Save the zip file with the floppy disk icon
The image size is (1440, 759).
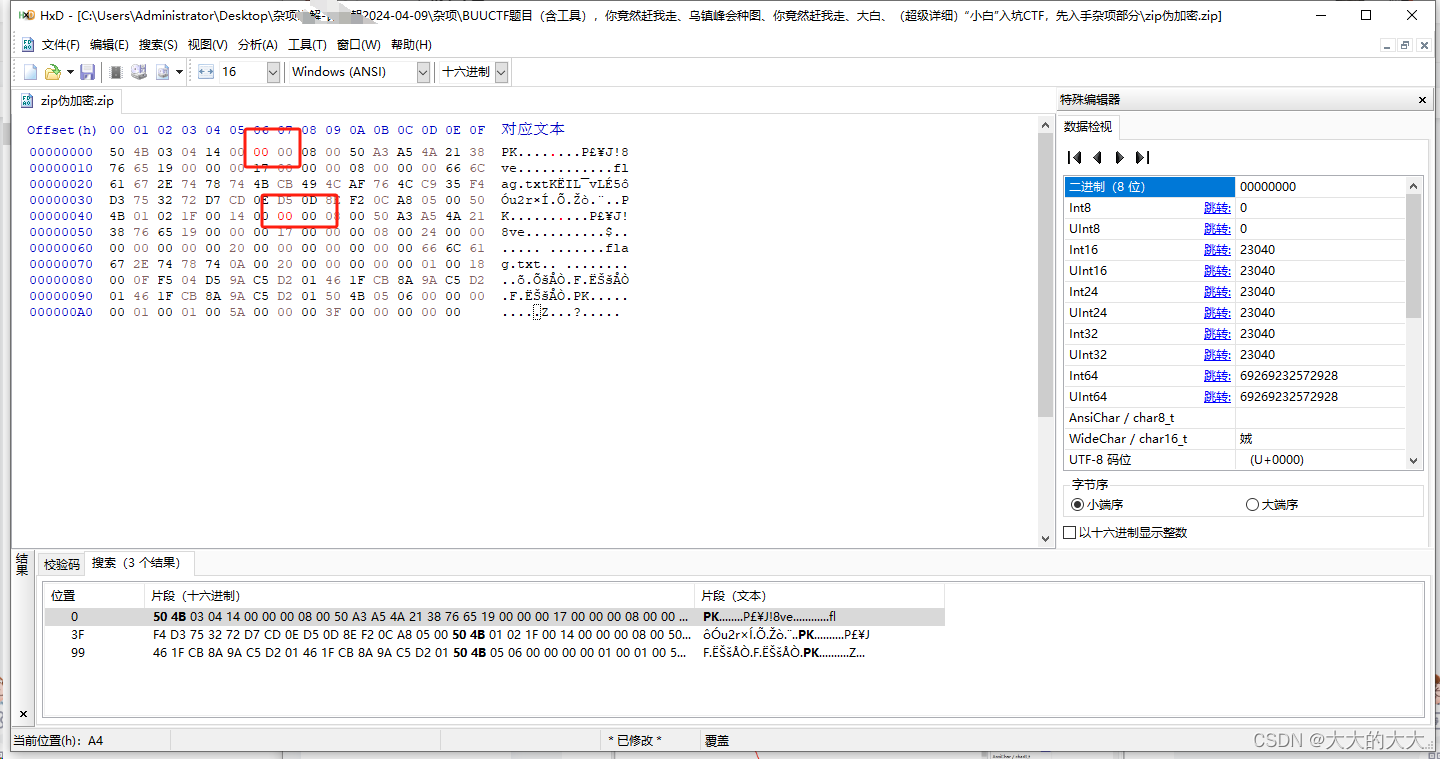[x=88, y=71]
